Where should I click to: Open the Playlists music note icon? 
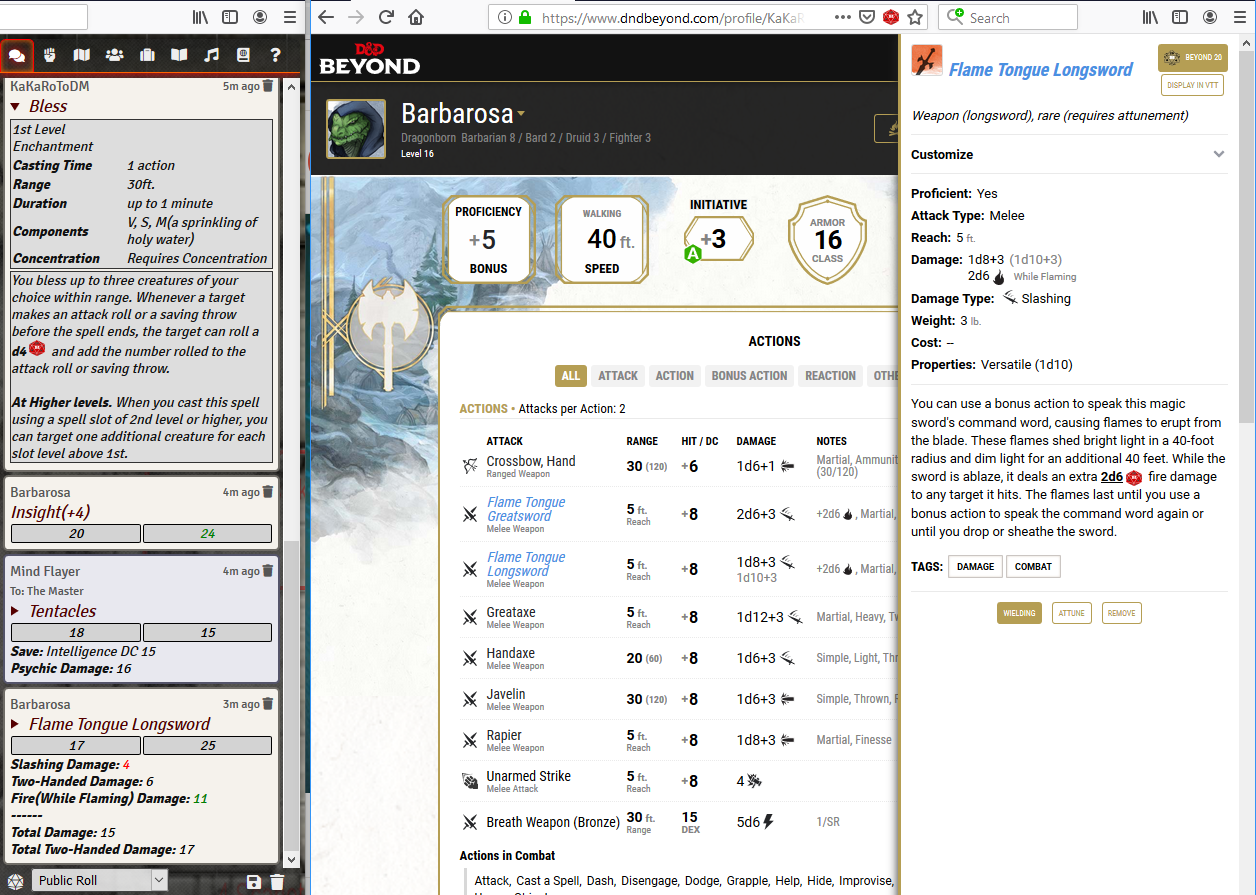pos(211,55)
